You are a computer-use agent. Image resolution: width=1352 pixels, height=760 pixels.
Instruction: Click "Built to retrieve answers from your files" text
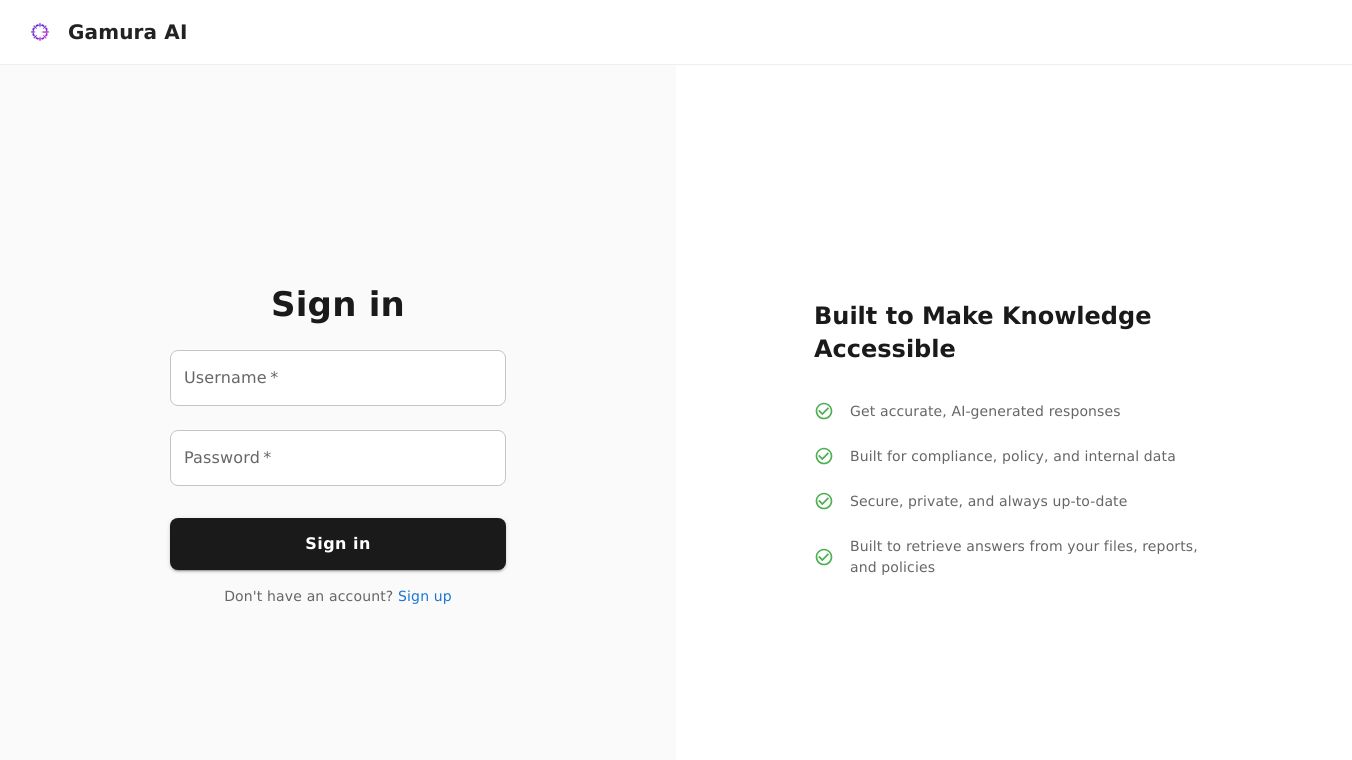pyautogui.click(x=1023, y=546)
